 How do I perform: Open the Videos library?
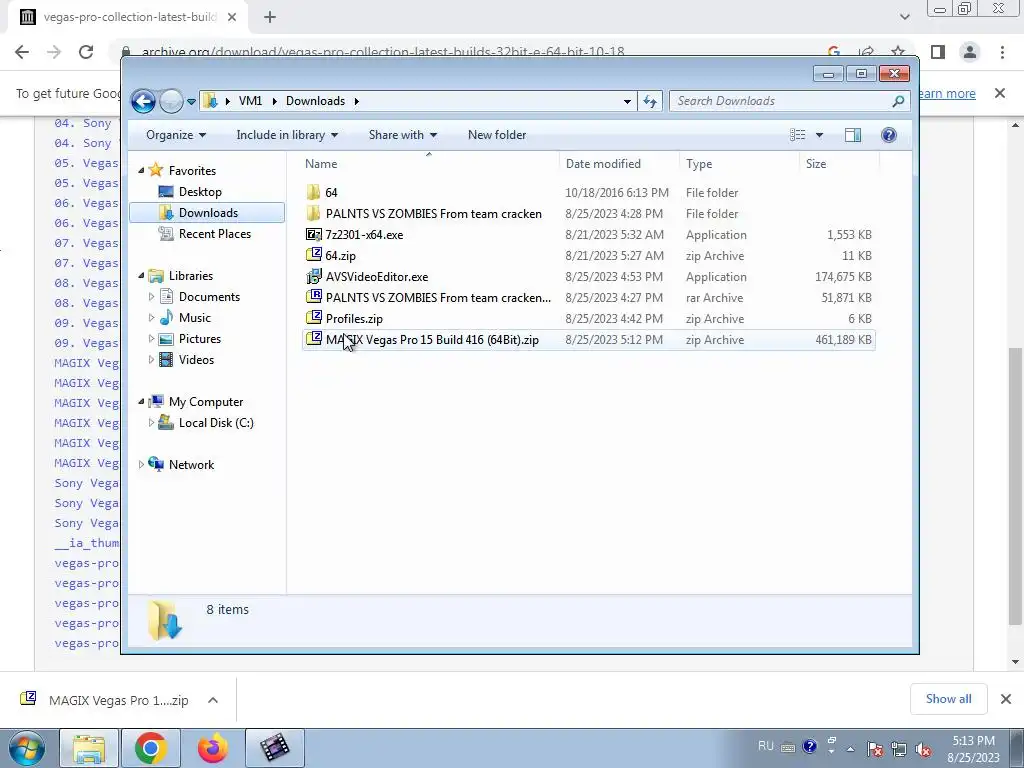(196, 360)
